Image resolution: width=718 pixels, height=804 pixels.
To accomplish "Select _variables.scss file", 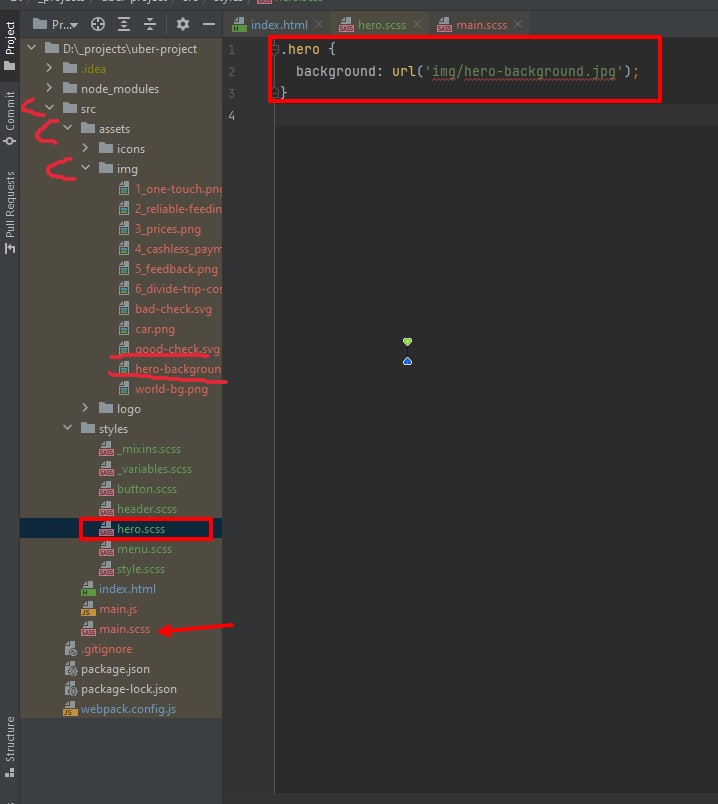I will coord(146,469).
